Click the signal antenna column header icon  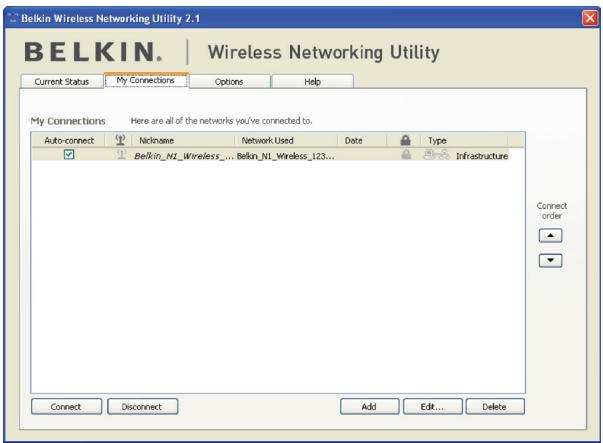120,140
